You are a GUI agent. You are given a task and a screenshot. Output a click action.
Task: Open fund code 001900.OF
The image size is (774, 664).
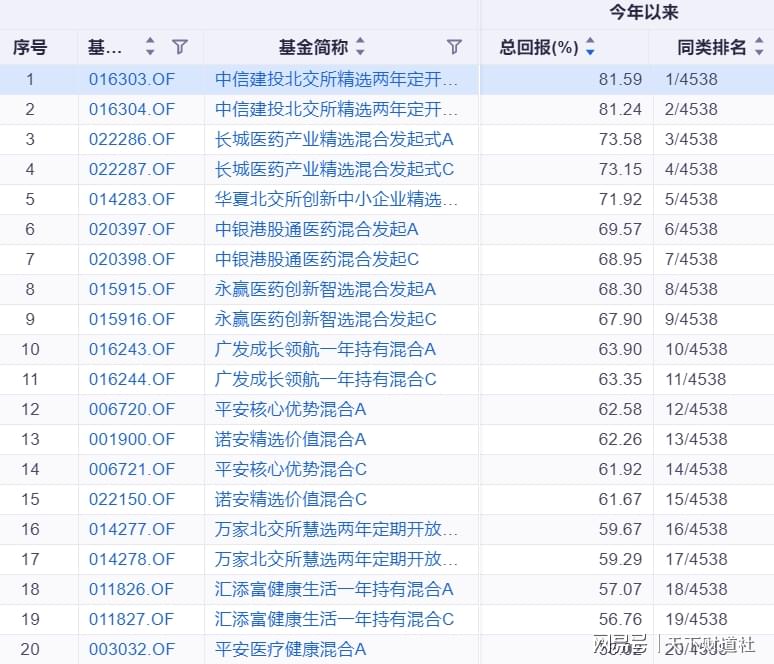coord(132,439)
